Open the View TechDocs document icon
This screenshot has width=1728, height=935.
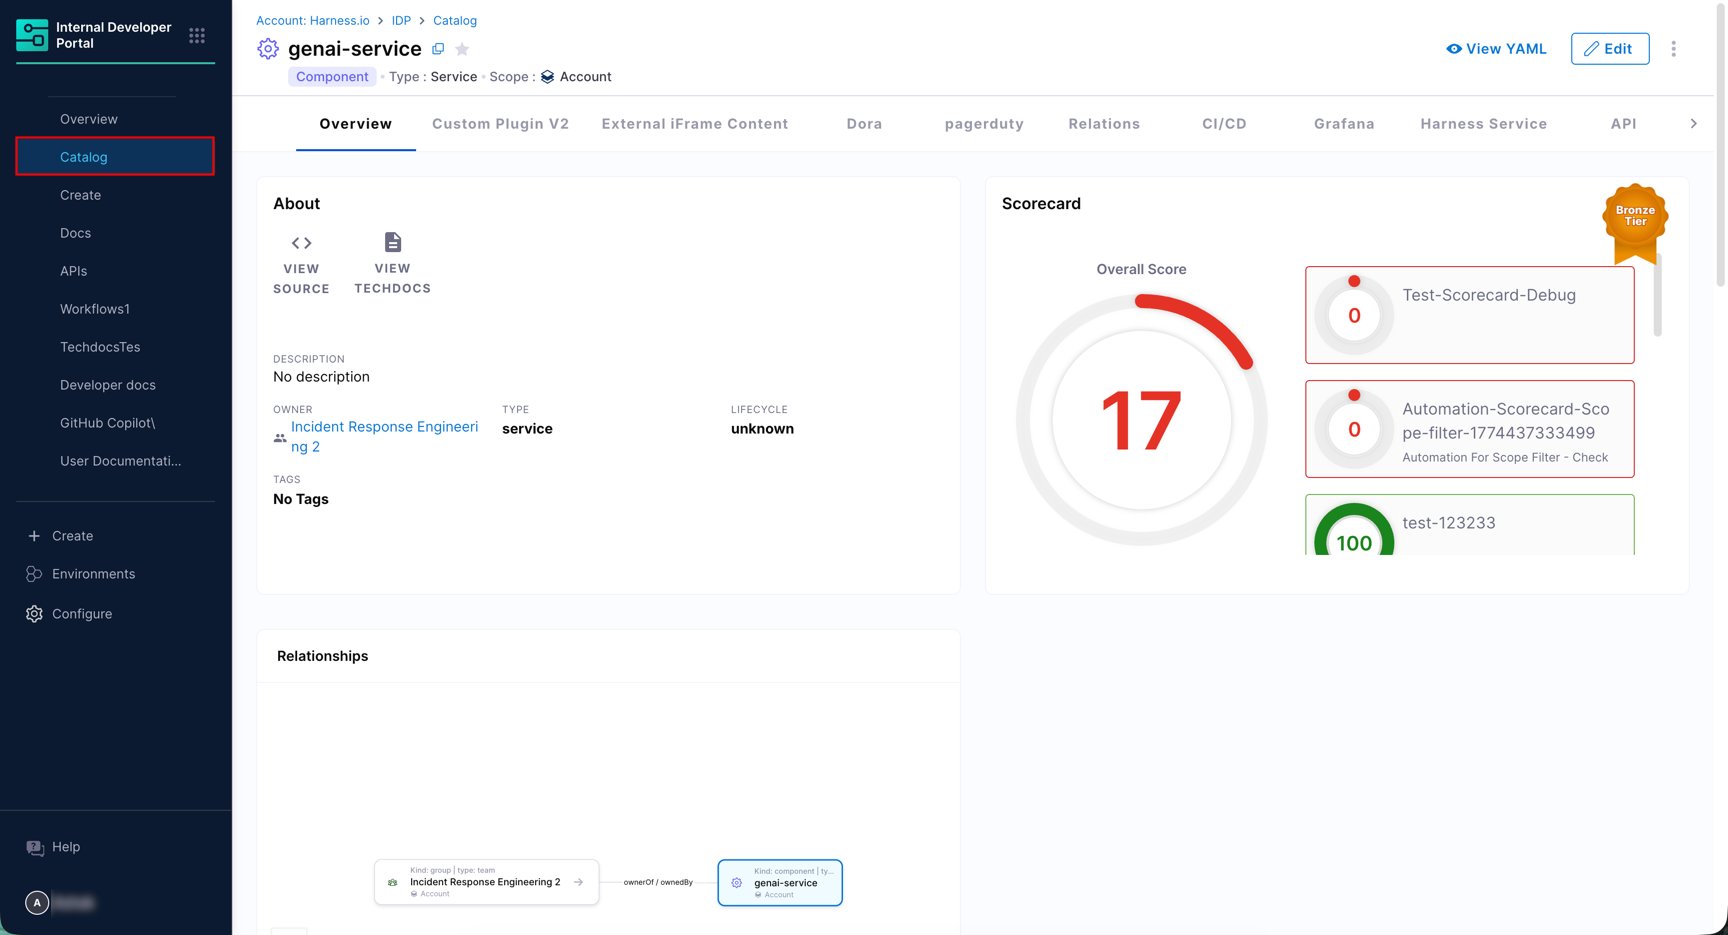392,242
